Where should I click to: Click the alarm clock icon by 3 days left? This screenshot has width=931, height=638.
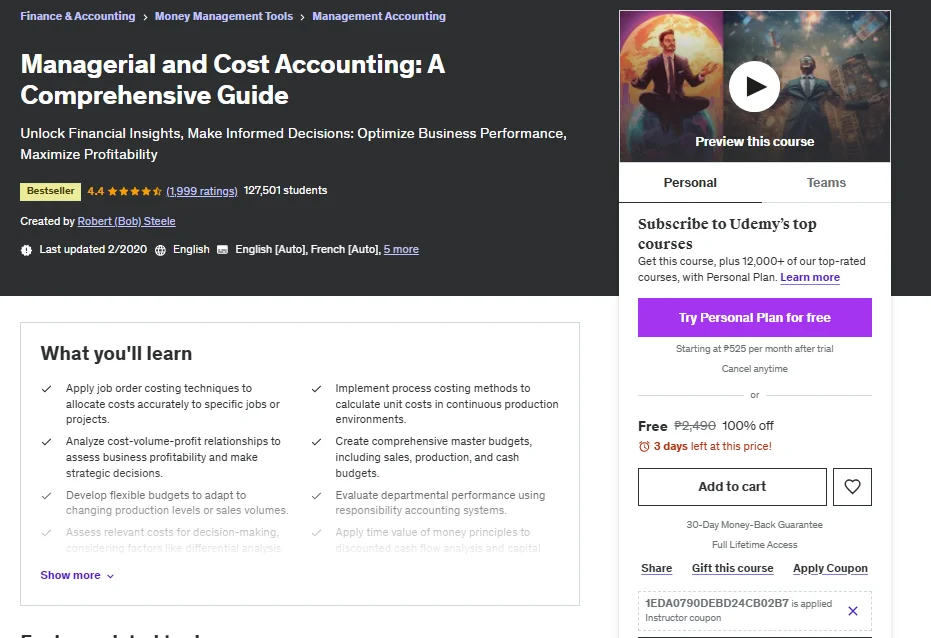pos(644,446)
